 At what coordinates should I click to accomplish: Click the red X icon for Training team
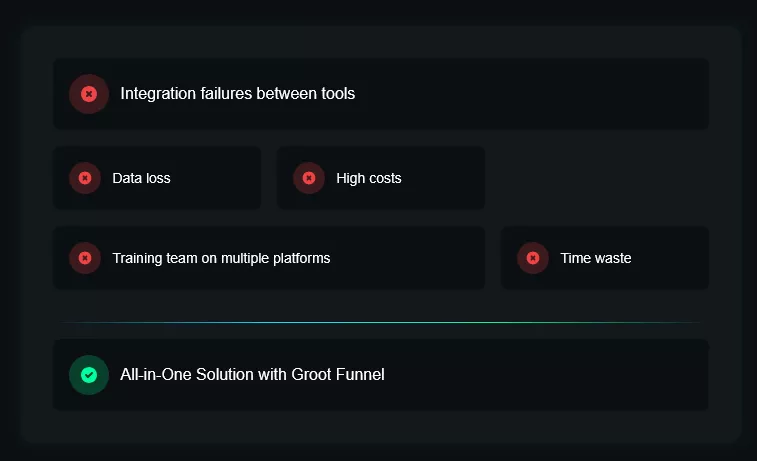[85, 258]
